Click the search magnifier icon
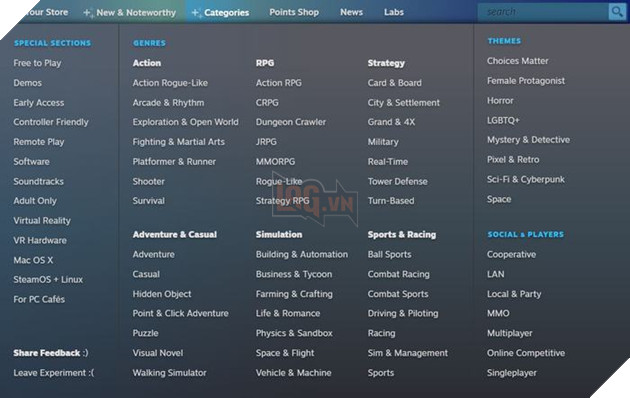The height and width of the screenshot is (398, 630). coord(617,12)
